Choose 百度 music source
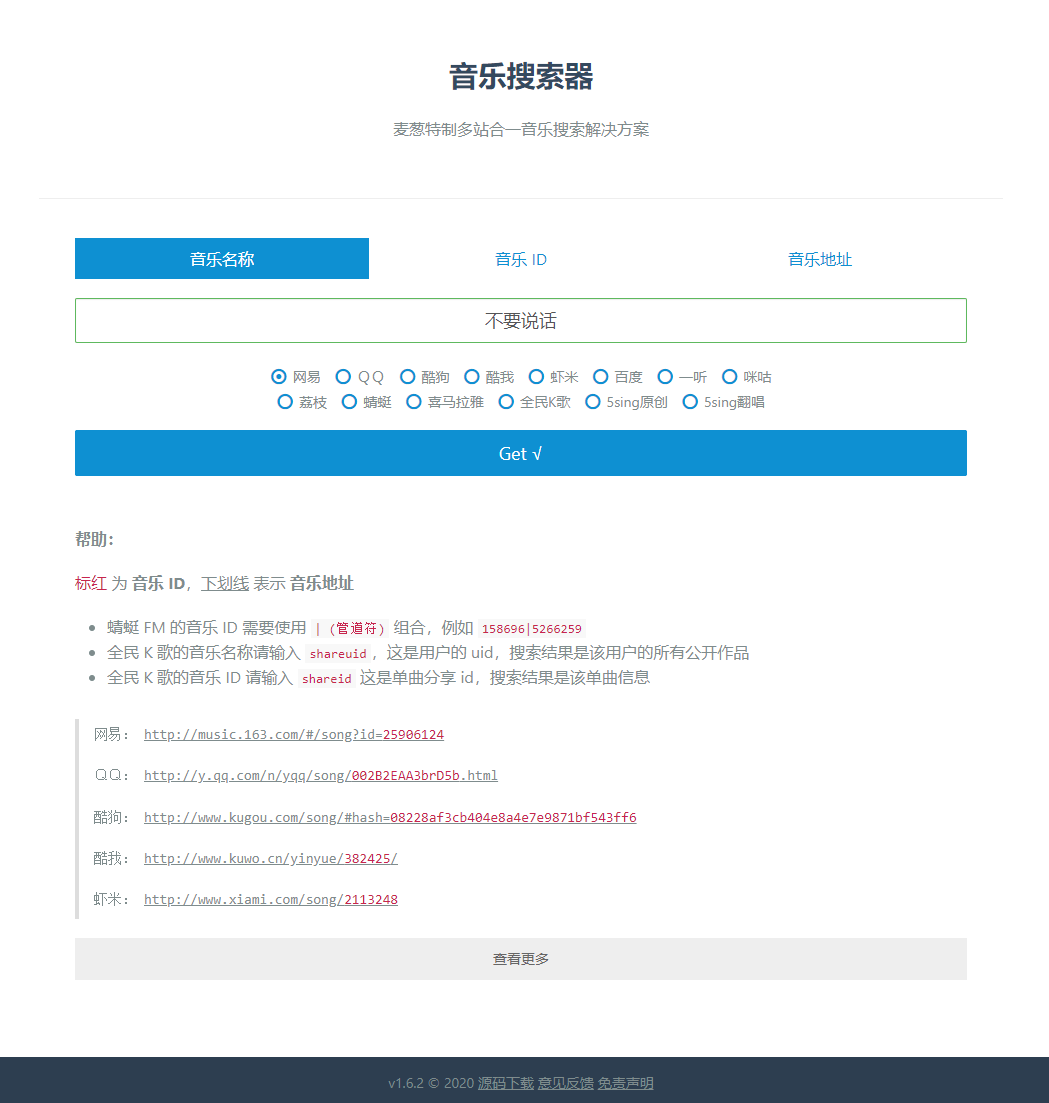This screenshot has height=1103, width=1049. tap(600, 377)
